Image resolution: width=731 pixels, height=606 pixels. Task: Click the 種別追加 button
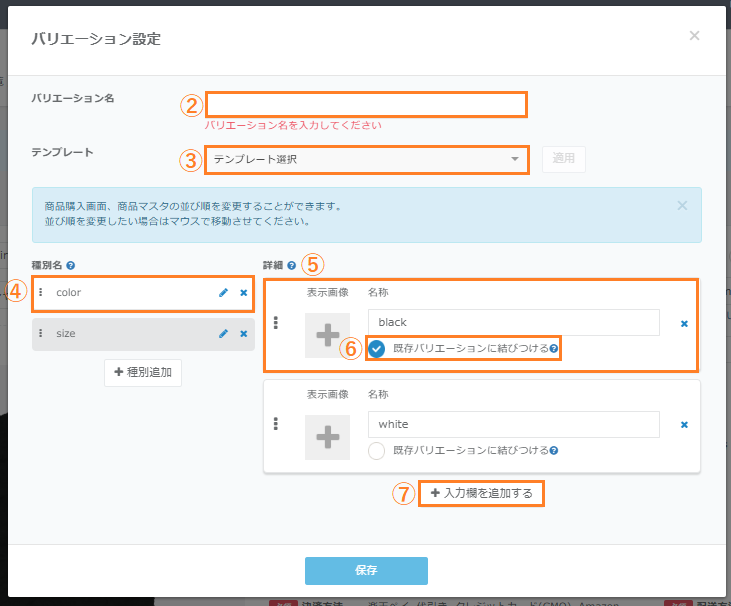pyautogui.click(x=142, y=372)
